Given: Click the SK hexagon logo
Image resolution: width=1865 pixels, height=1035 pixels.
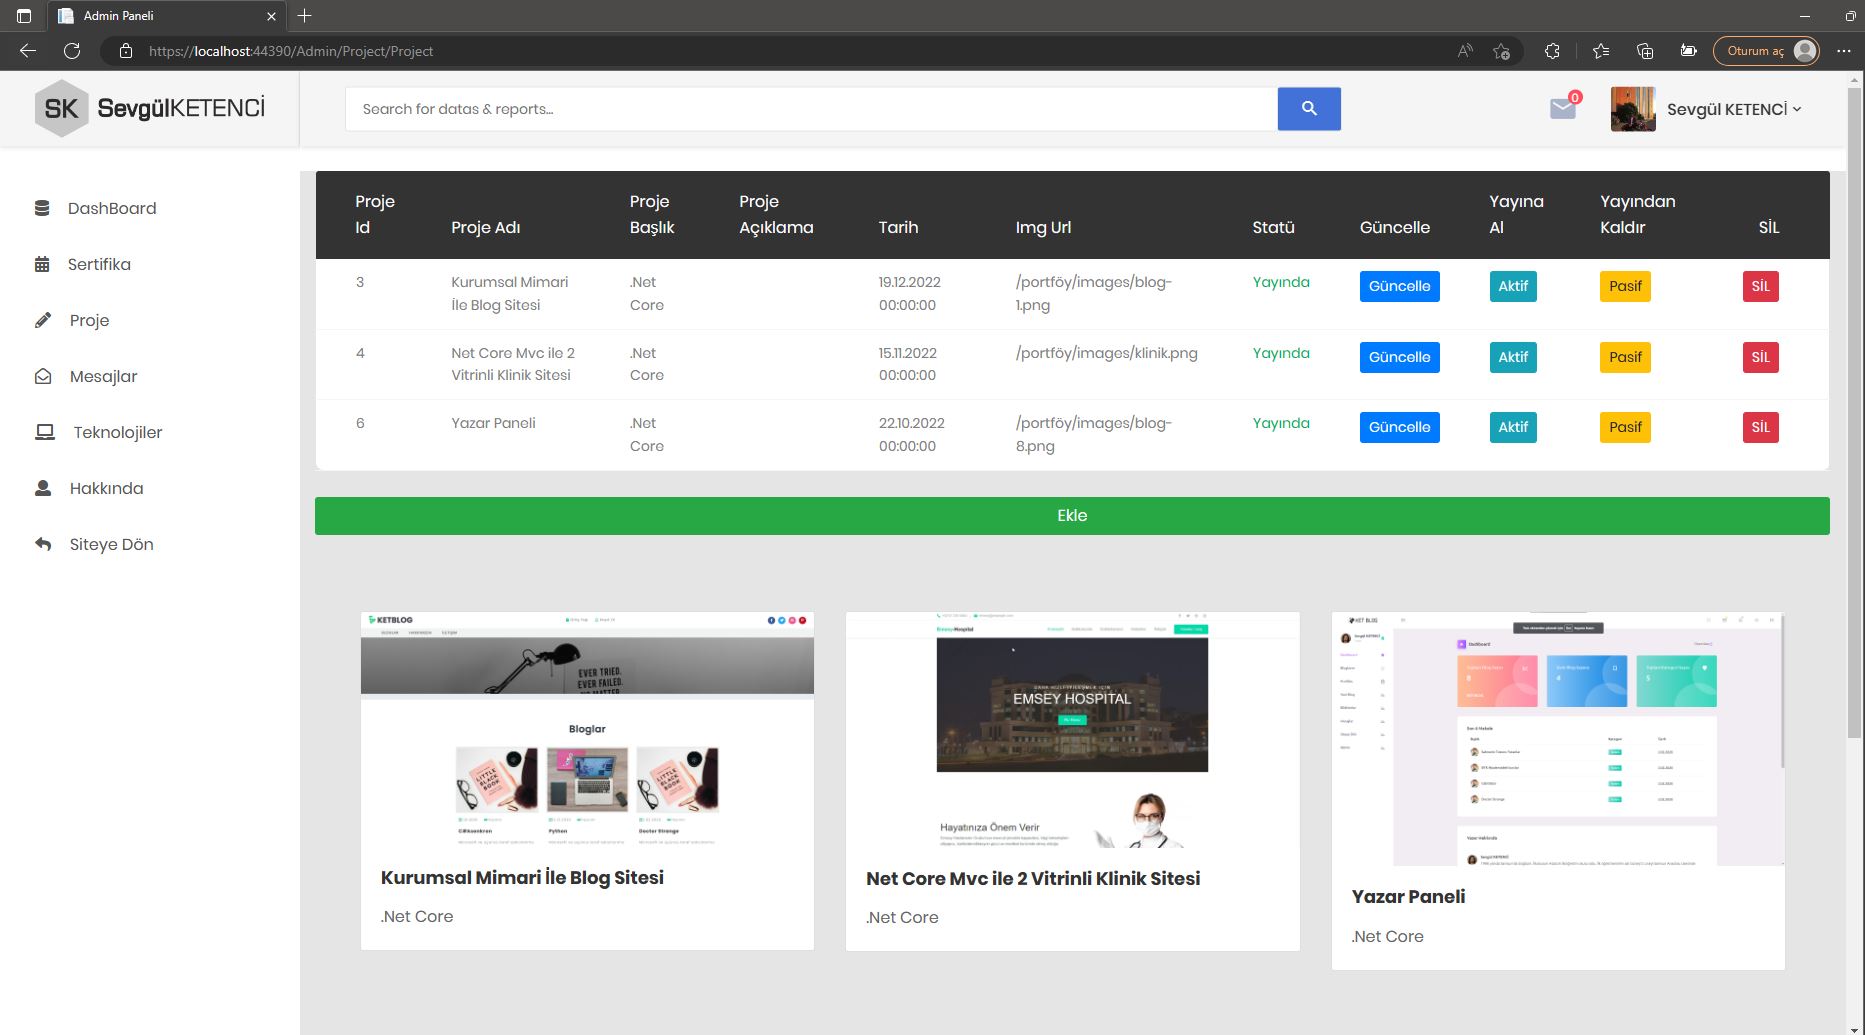Looking at the screenshot, I should [x=61, y=108].
